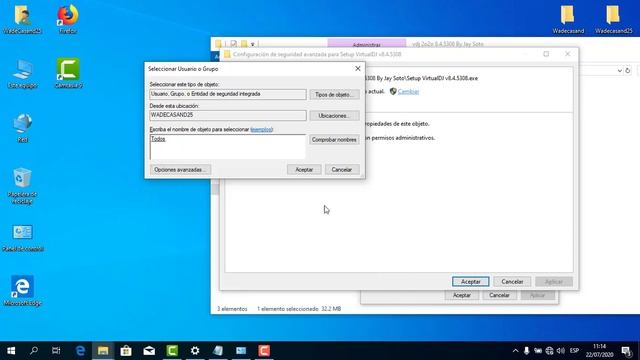Viewport: 640px width, 360px height.
Task: Show hidden system tray icons
Action: pos(515,351)
